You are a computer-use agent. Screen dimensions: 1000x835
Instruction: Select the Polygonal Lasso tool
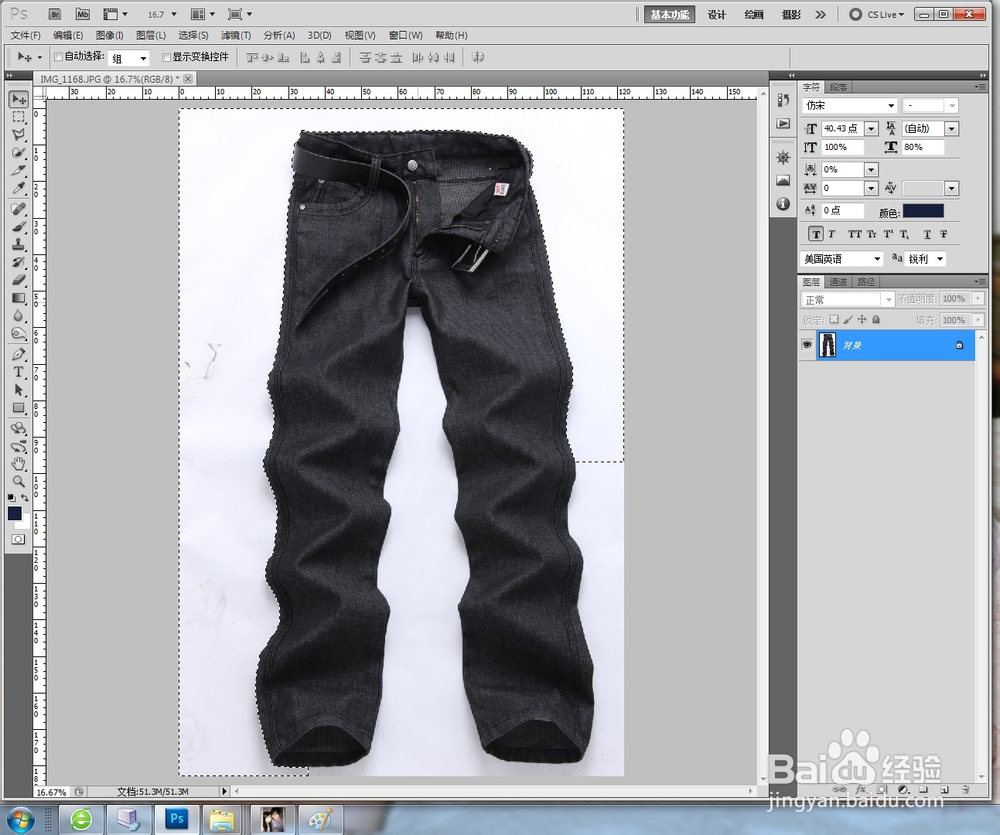click(x=18, y=135)
